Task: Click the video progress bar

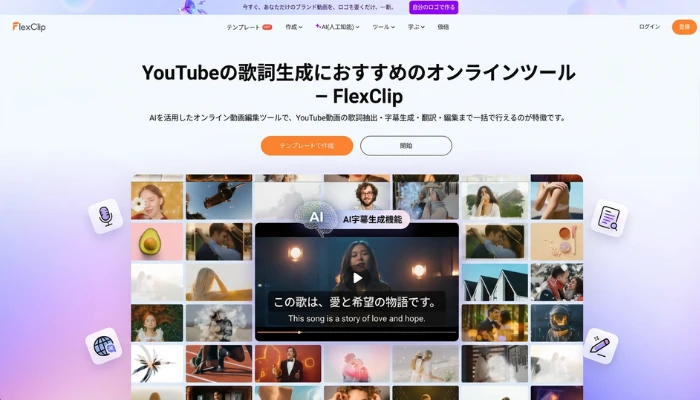Action: (357, 332)
